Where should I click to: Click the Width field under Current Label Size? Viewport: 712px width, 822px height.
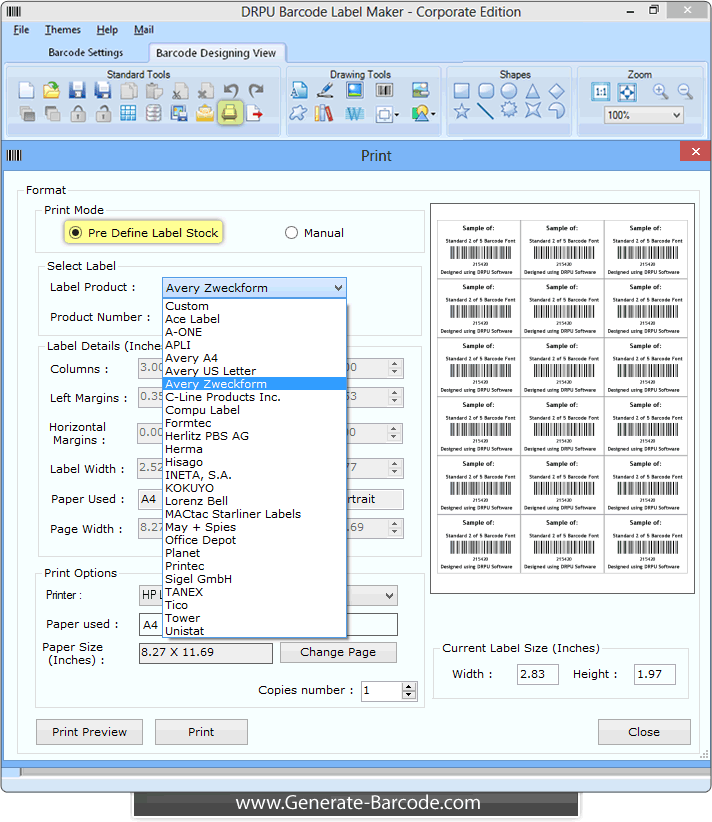pyautogui.click(x=537, y=674)
